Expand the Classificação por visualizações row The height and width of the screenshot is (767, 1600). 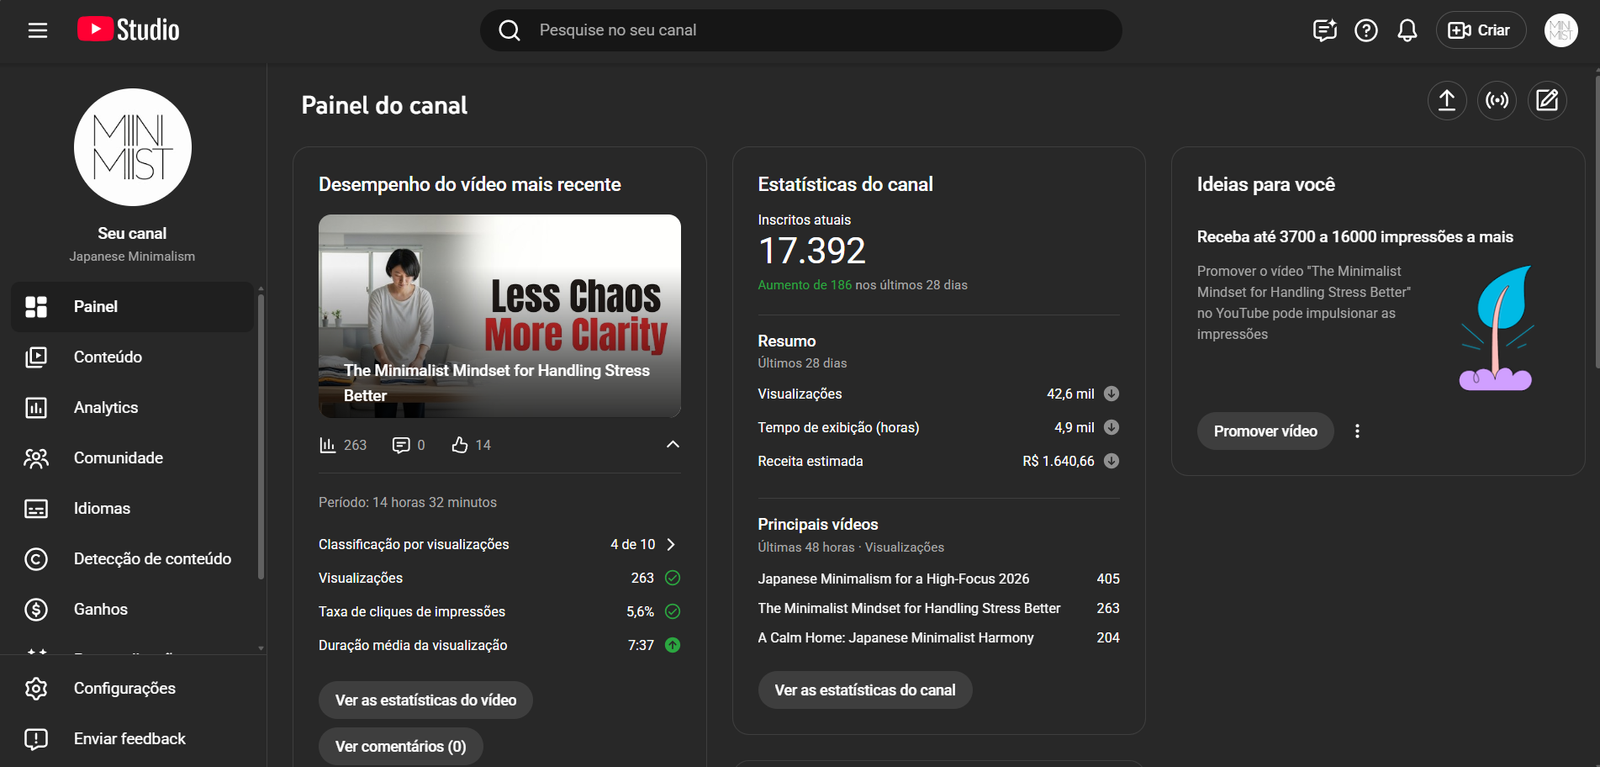coord(671,544)
